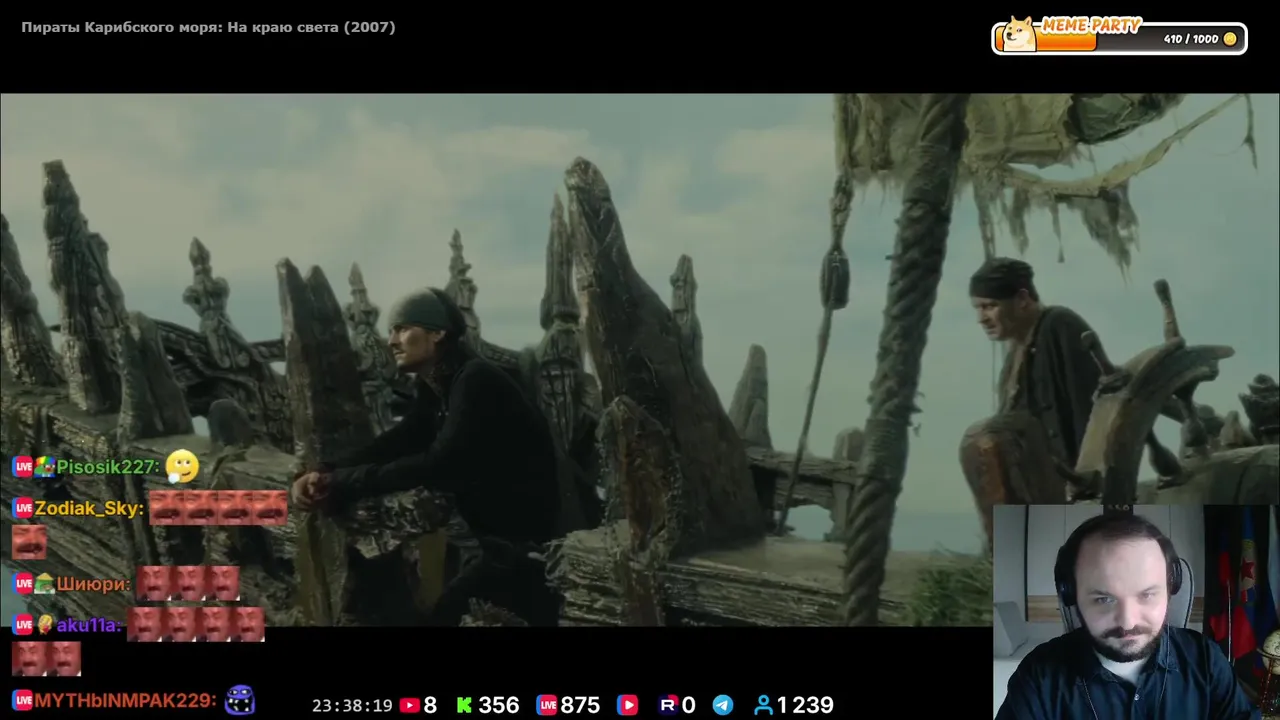Click the total viewers person icon
Screen dimensions: 1280x720
764,705
